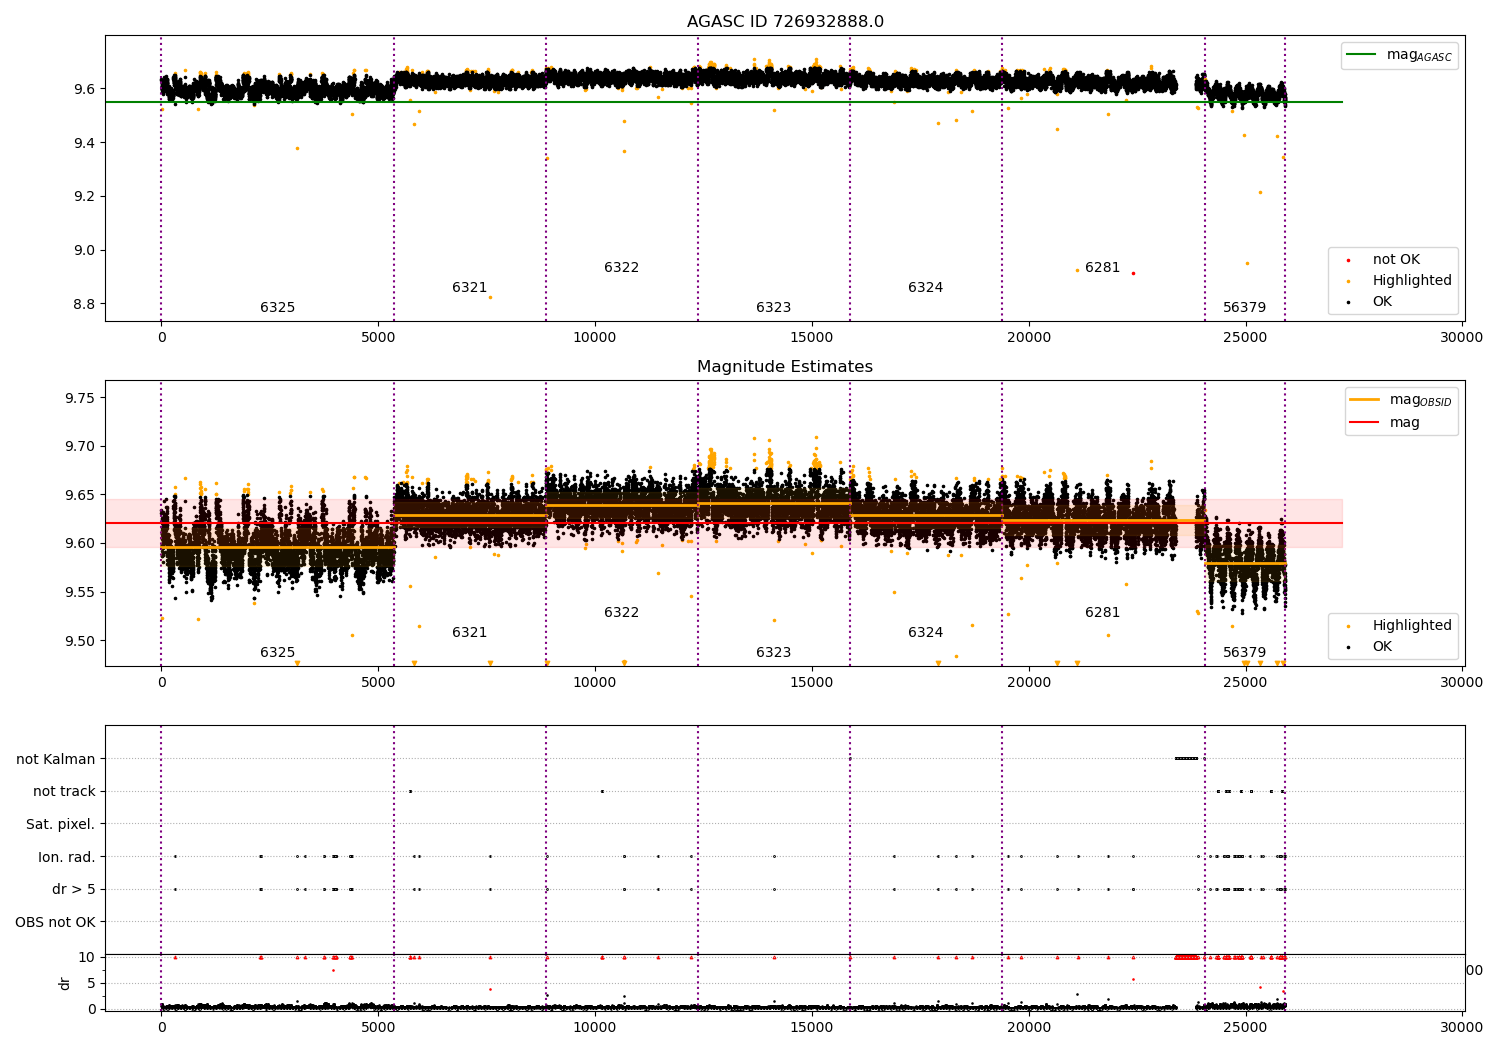Click obsid label 56379 in Magnitude Estimates plot
Screen dimensions: 1500x1050
1245,653
